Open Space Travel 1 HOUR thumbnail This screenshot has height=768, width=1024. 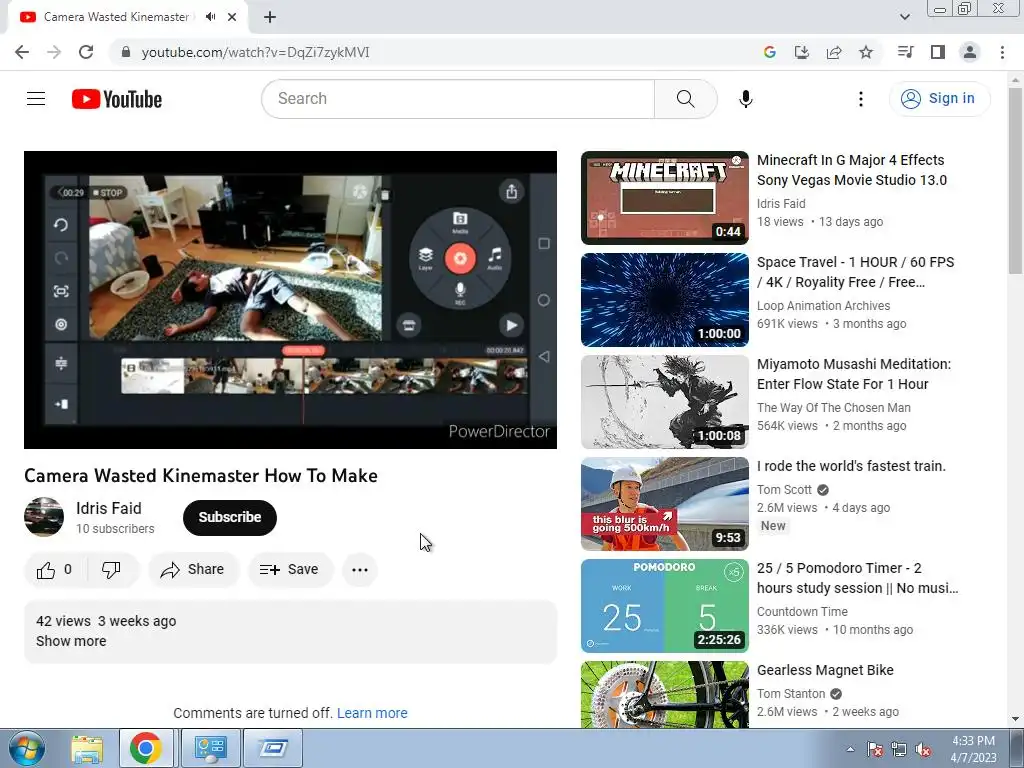point(665,300)
